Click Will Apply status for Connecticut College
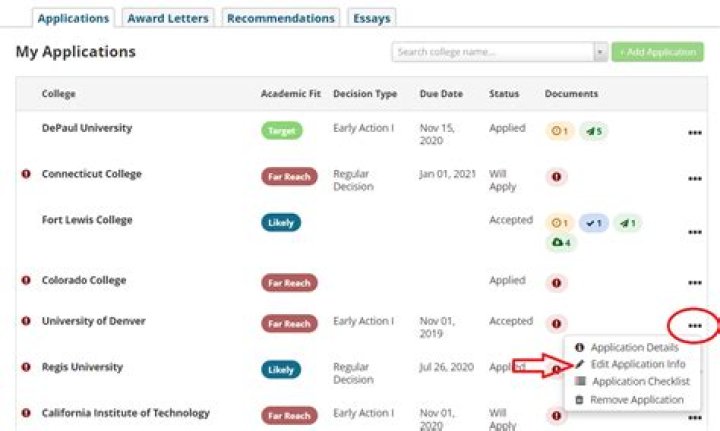 point(502,180)
